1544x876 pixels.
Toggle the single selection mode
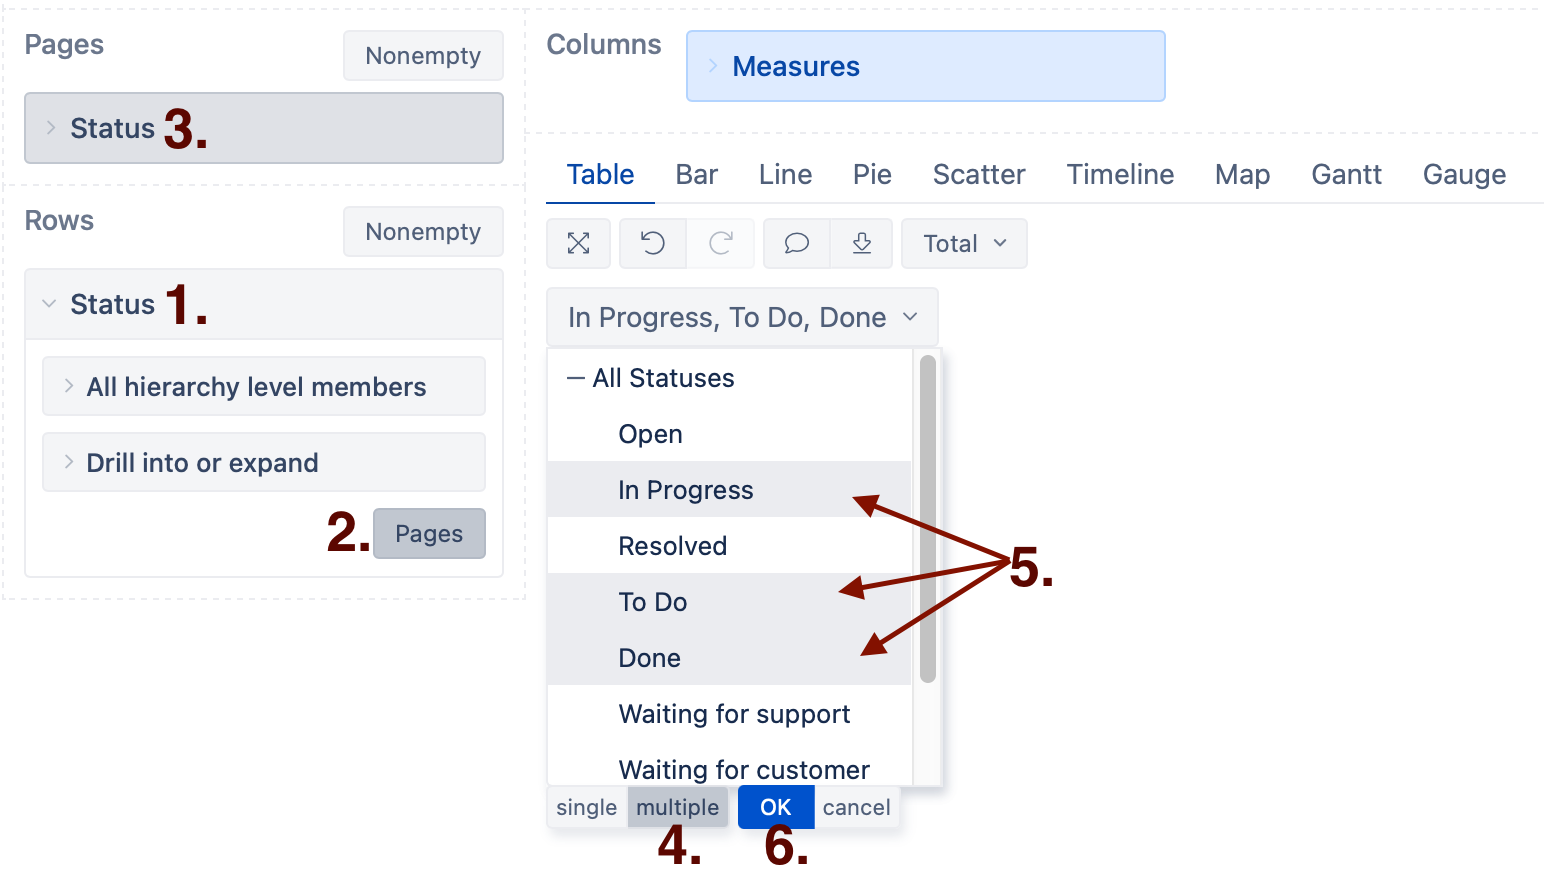(x=587, y=807)
